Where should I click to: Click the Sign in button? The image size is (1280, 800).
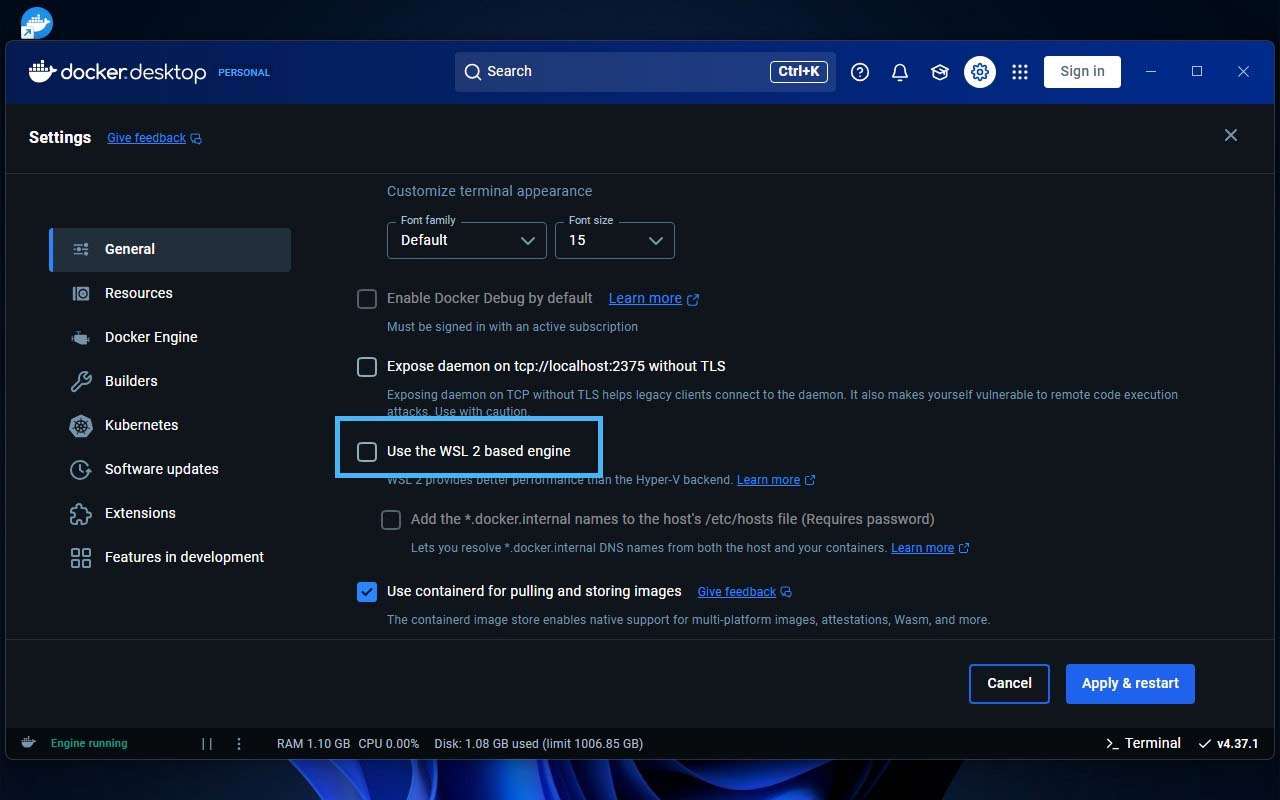[x=1082, y=72]
